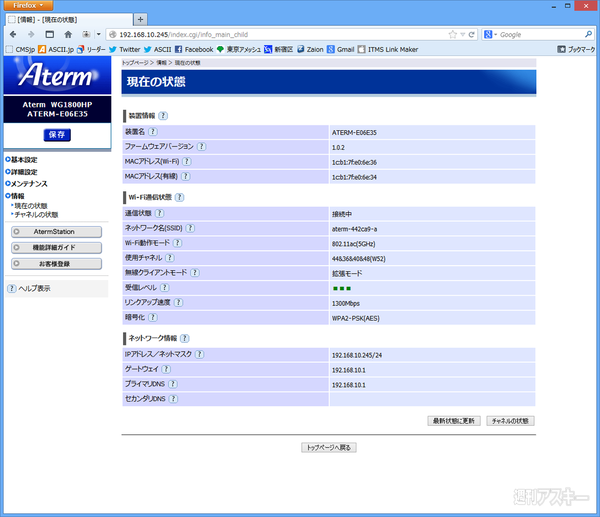Click the AtermStation button
The width and height of the screenshot is (600, 517).
[x=57, y=232]
